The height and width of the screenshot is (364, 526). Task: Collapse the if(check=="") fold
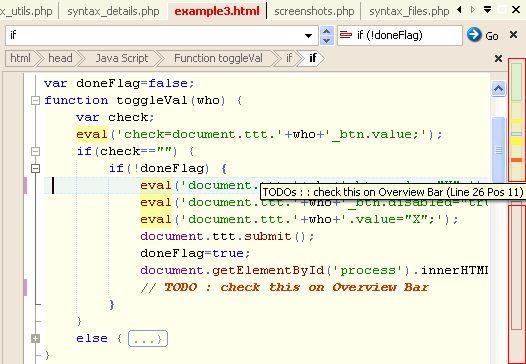click(x=35, y=151)
